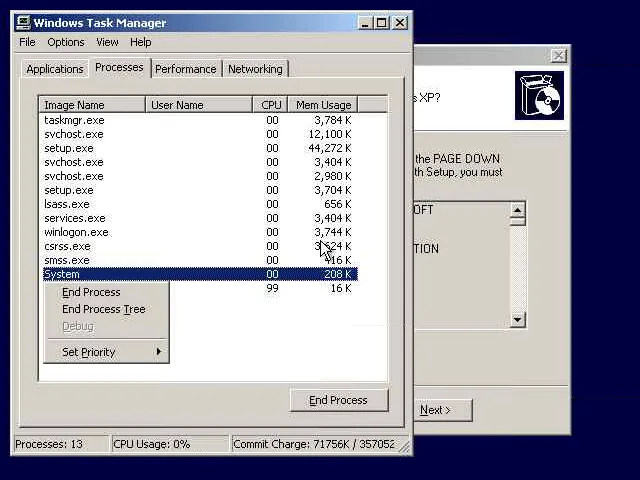Open the Networking tab
Viewport: 640px width, 480px height.
coord(255,69)
